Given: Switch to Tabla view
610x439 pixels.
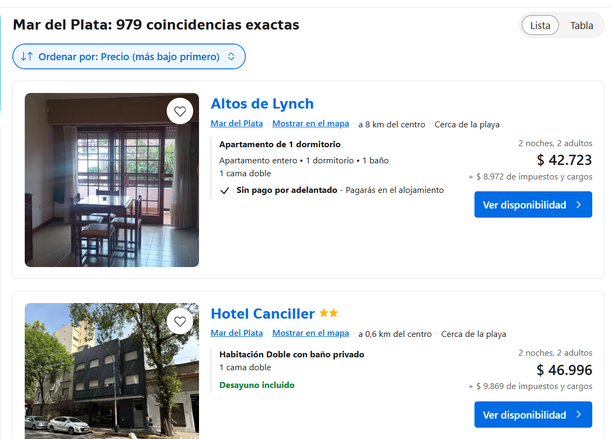Looking at the screenshot, I should (581, 26).
